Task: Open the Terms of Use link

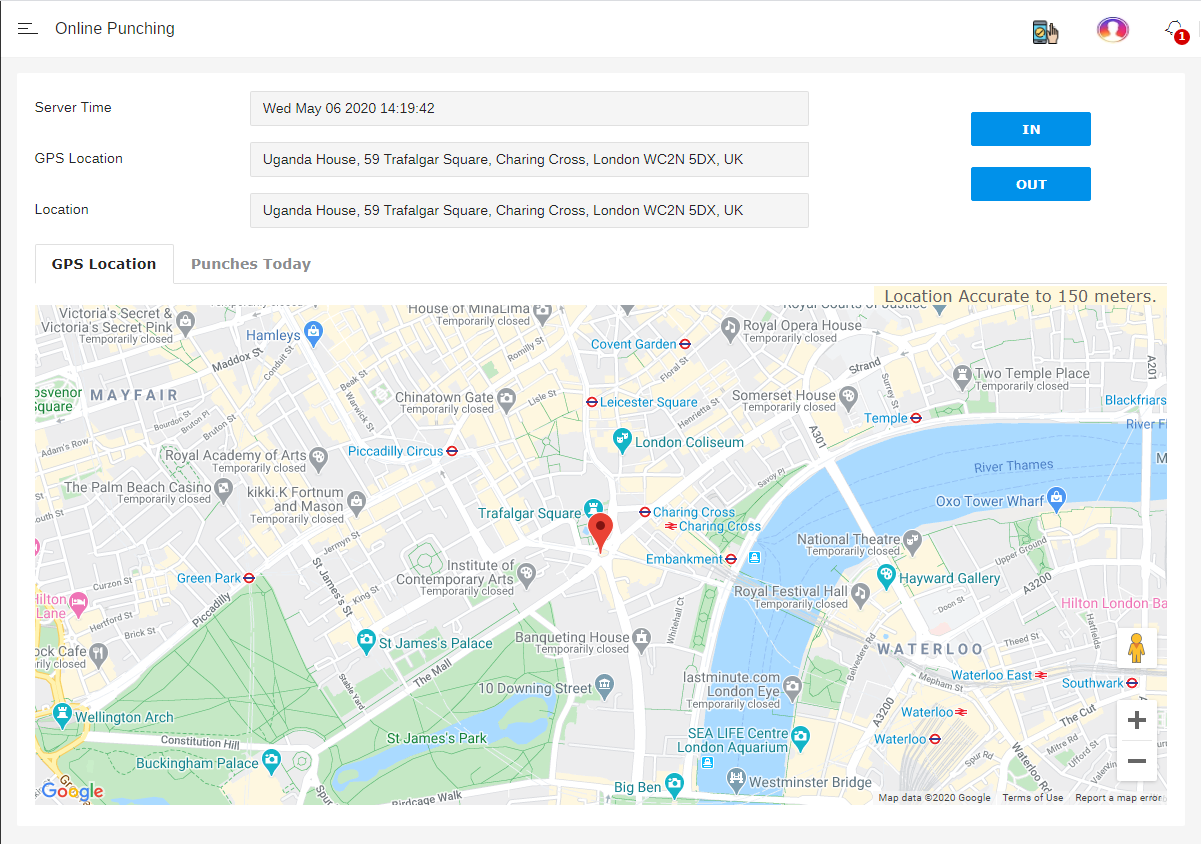Action: (x=1032, y=798)
